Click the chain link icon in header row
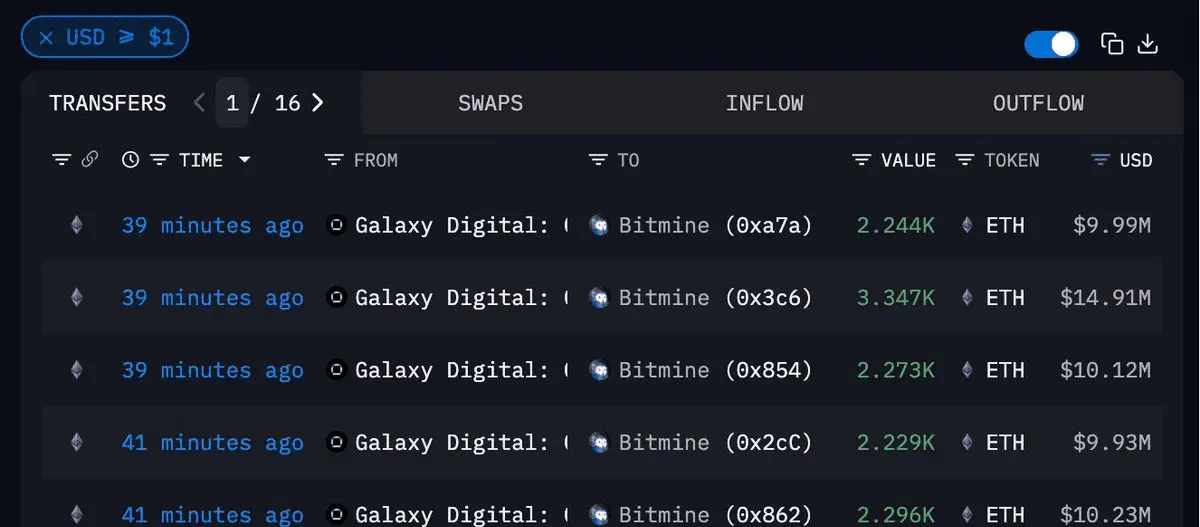This screenshot has width=1200, height=527. pos(89,159)
